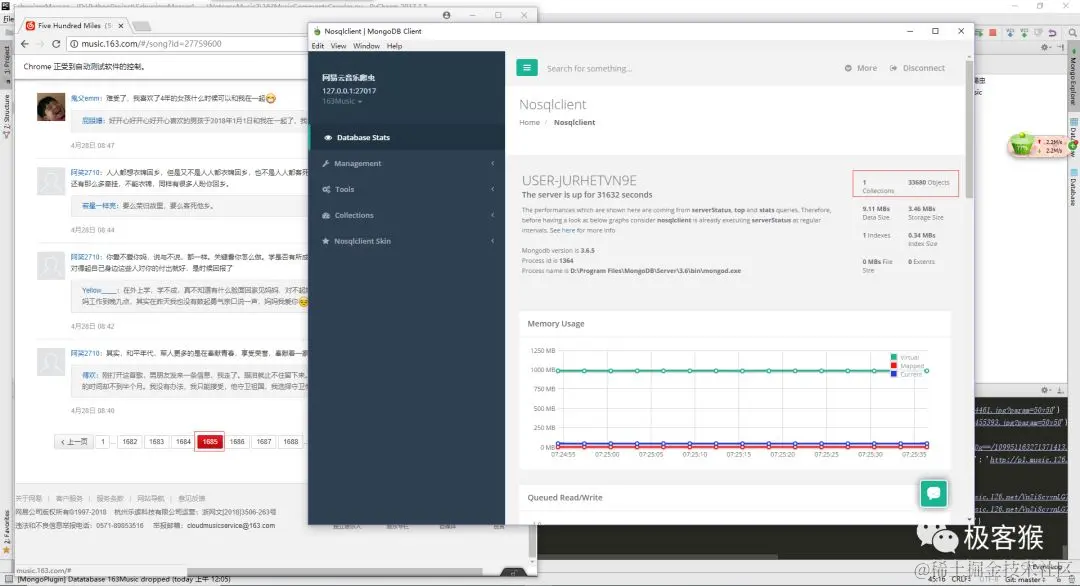The width and height of the screenshot is (1080, 586).
Task: Click the Nosqlclient page vertical scrollbar
Action: click(x=969, y=127)
